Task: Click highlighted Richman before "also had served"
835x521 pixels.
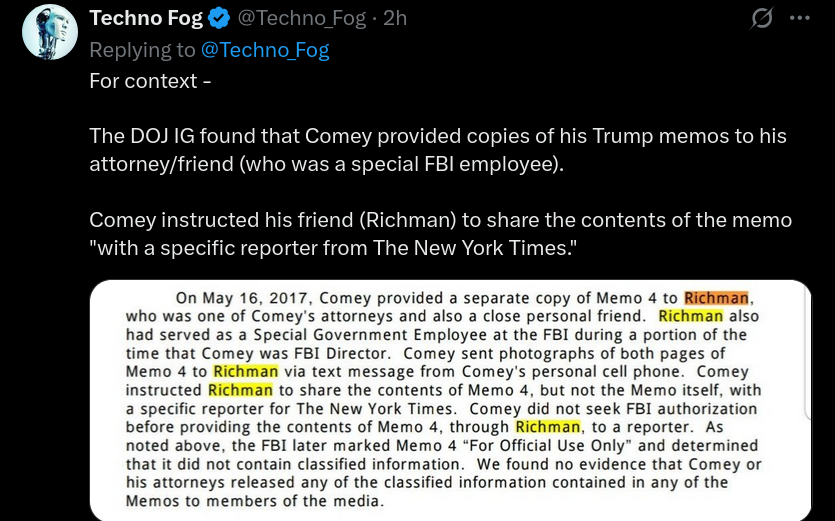Action: (690, 316)
